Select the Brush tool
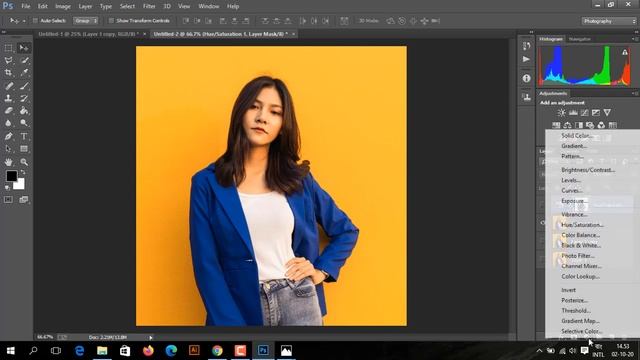Screen dimensions: 640x360 pos(24,86)
